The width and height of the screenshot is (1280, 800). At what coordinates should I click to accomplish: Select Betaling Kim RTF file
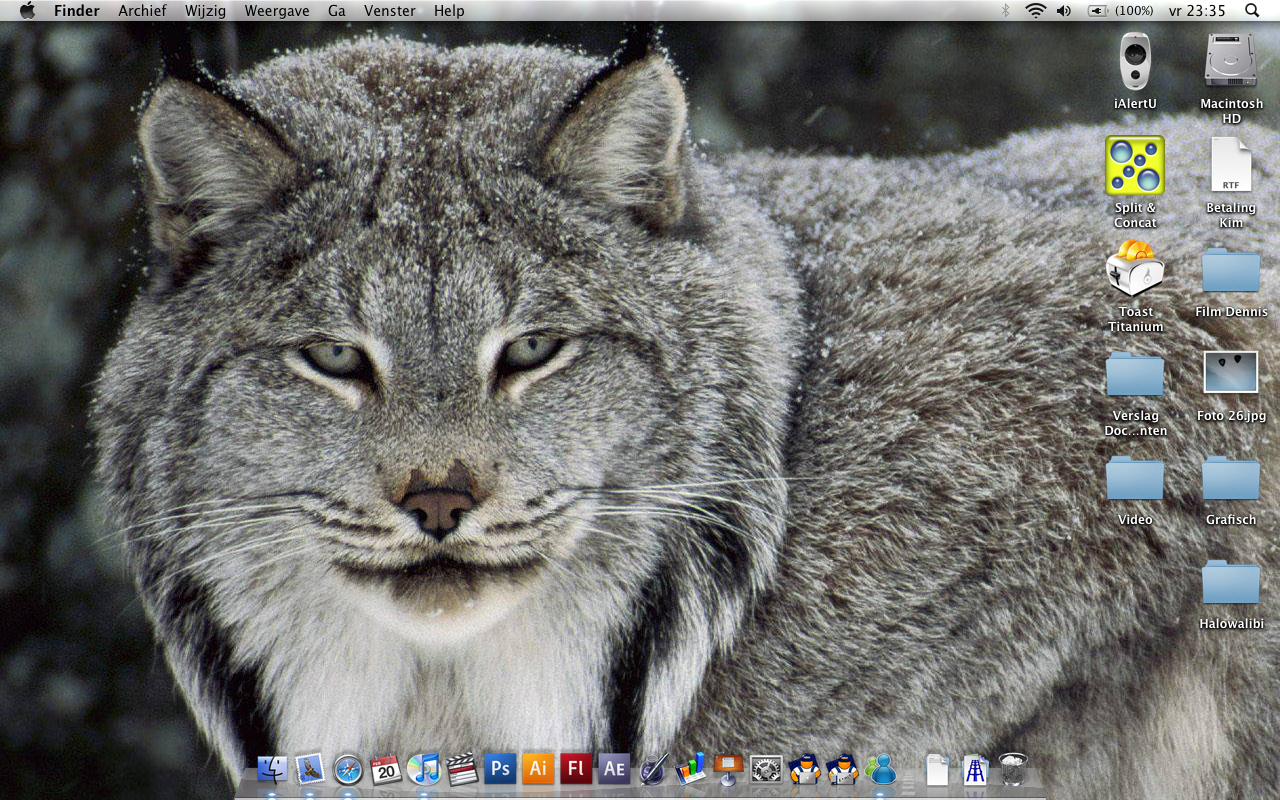tap(1231, 182)
